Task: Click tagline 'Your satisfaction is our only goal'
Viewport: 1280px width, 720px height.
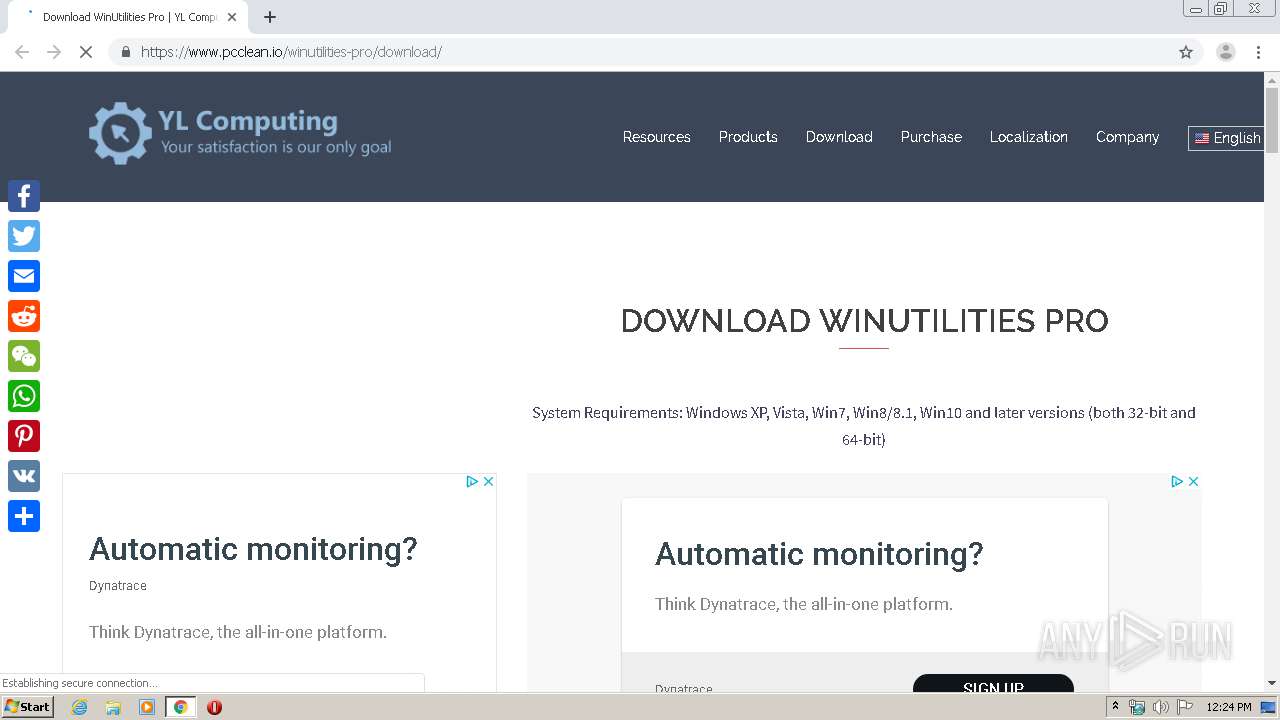Action: pos(276,147)
